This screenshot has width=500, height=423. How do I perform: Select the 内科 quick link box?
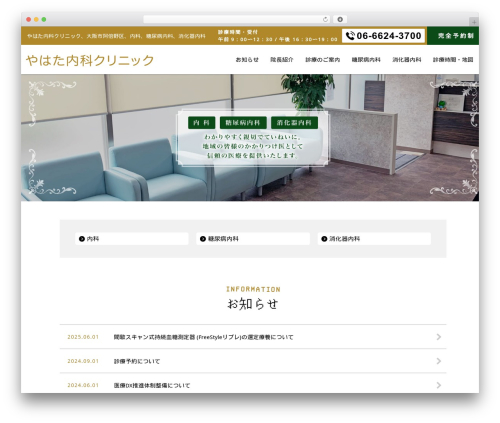(x=132, y=239)
